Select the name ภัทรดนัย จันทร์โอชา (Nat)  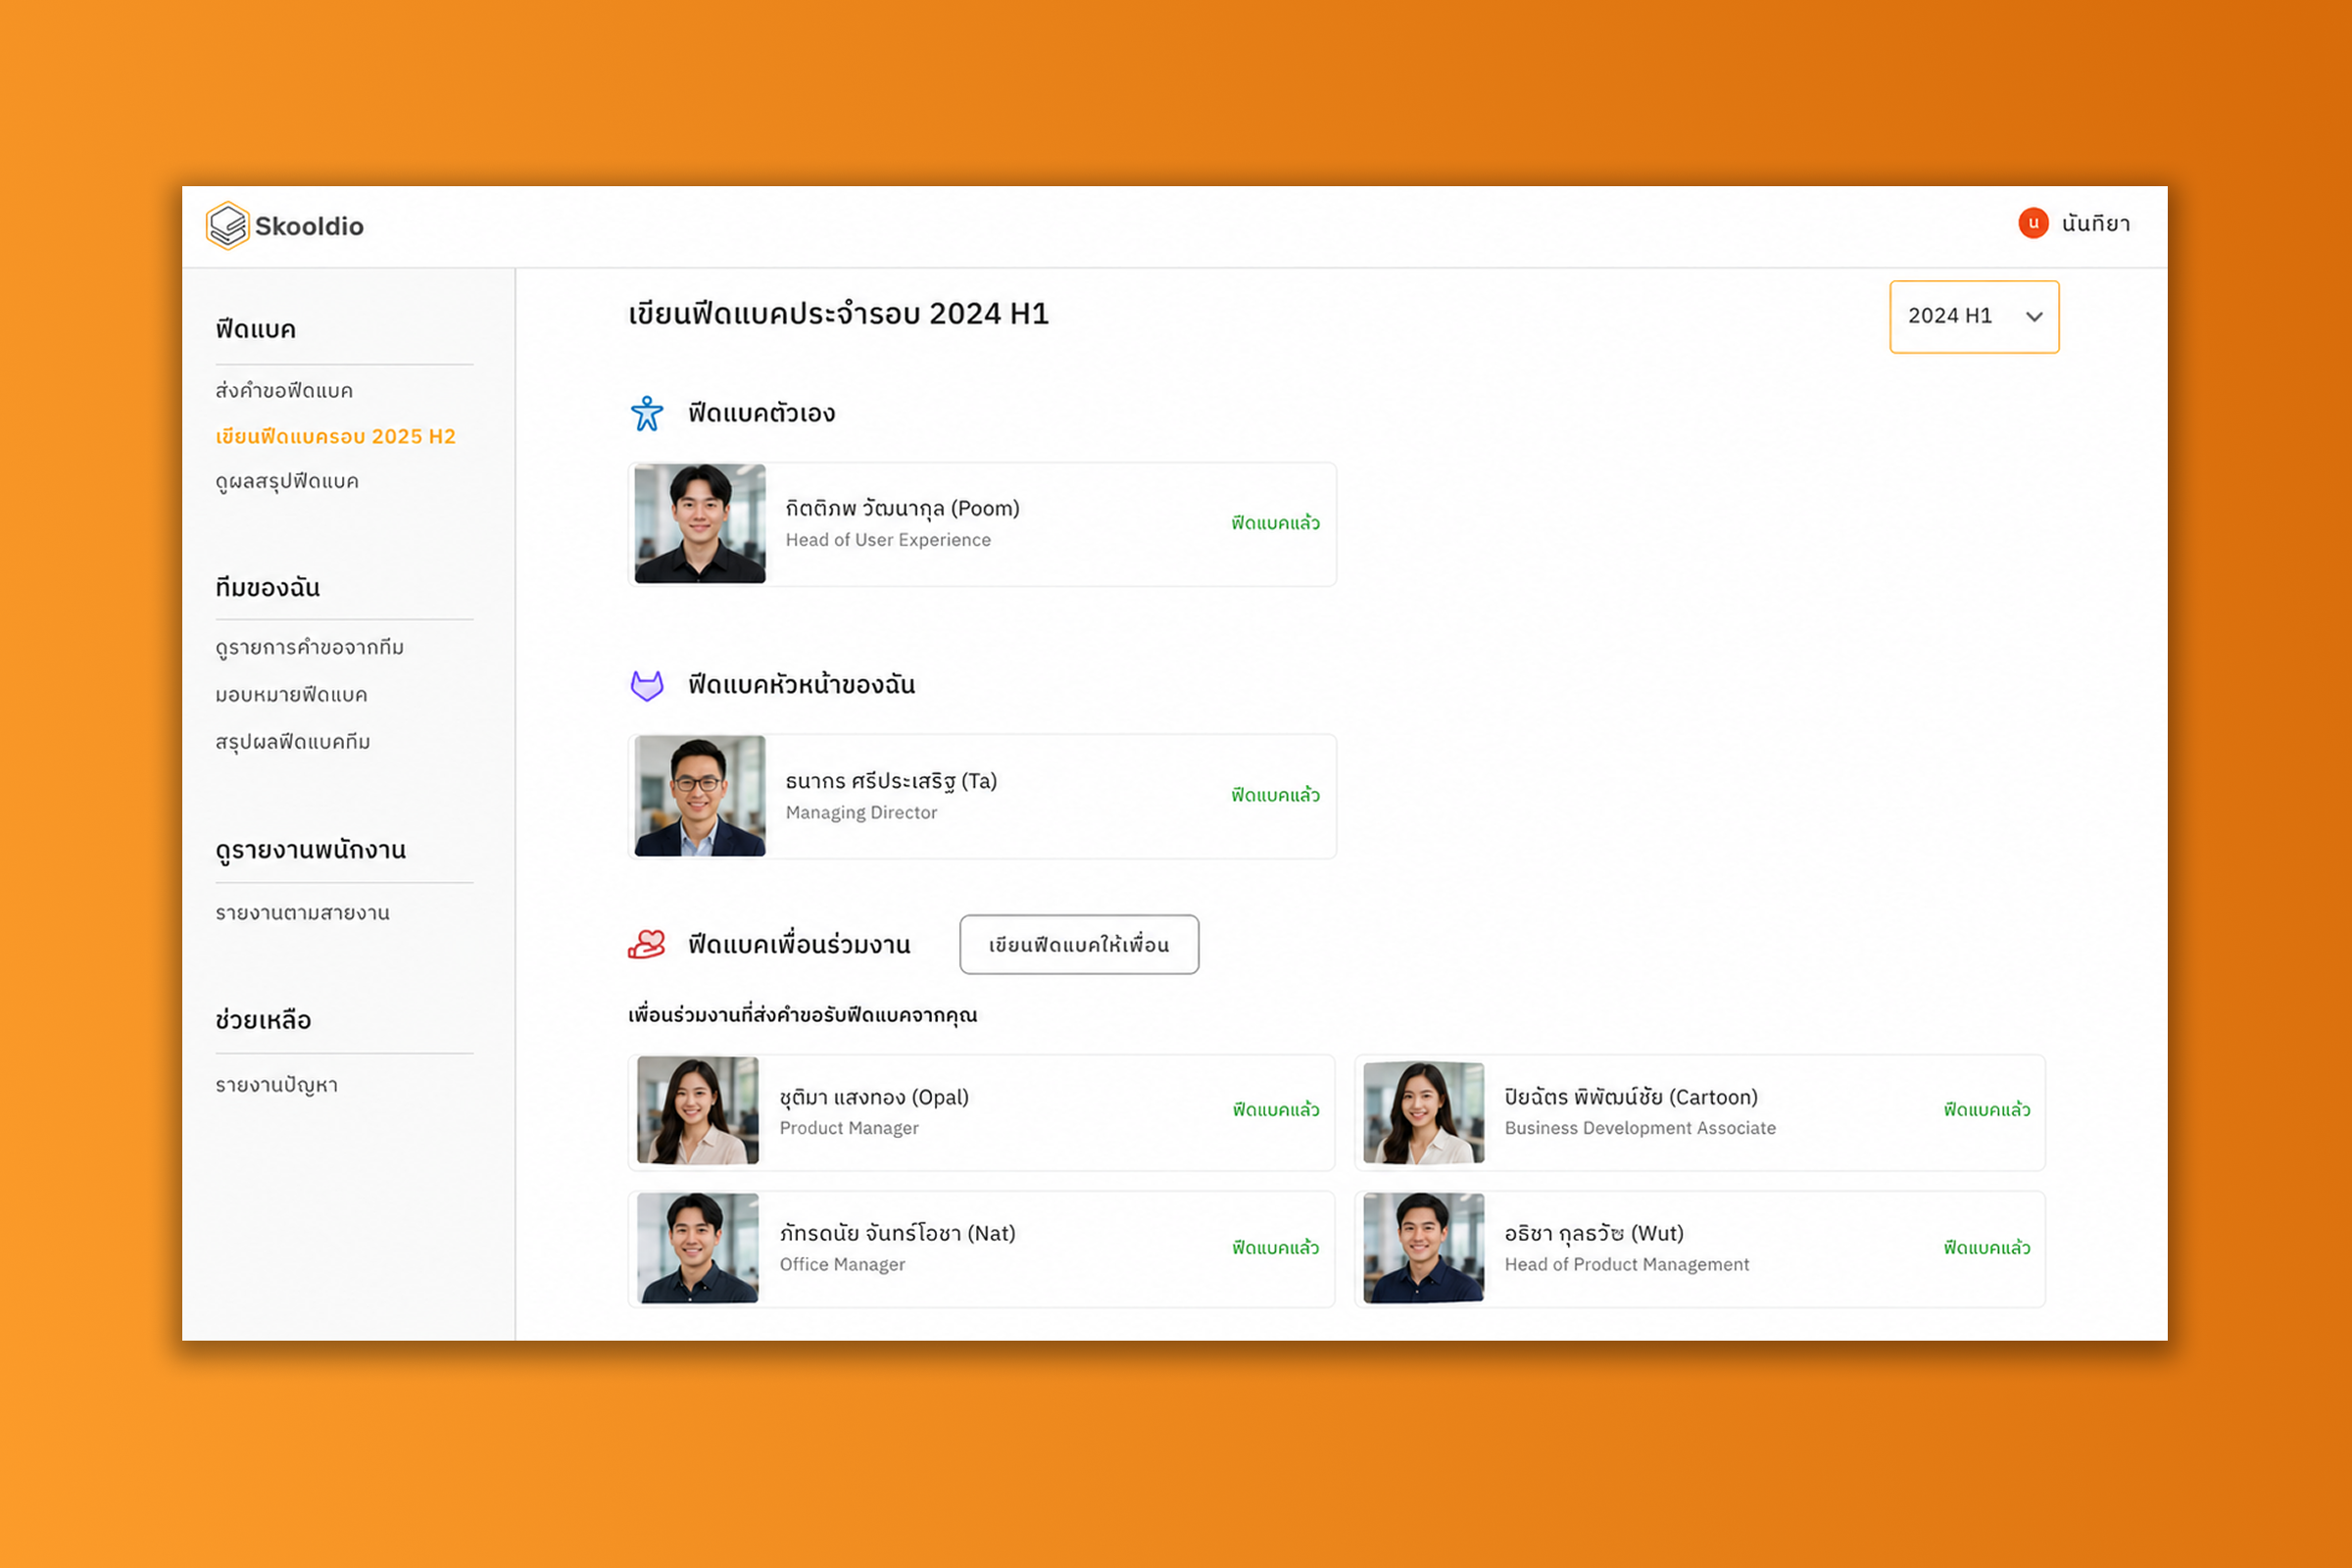pos(897,1233)
